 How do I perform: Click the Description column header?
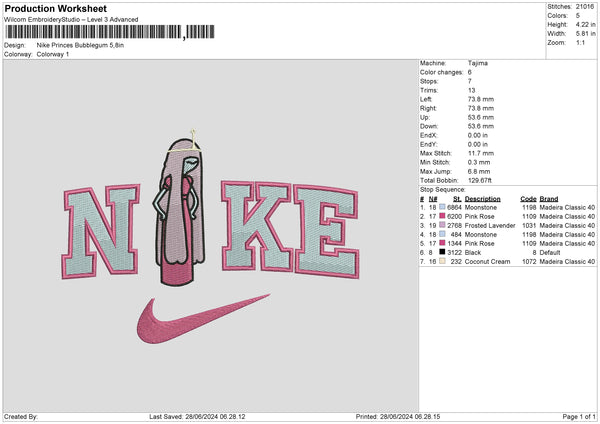pos(483,199)
